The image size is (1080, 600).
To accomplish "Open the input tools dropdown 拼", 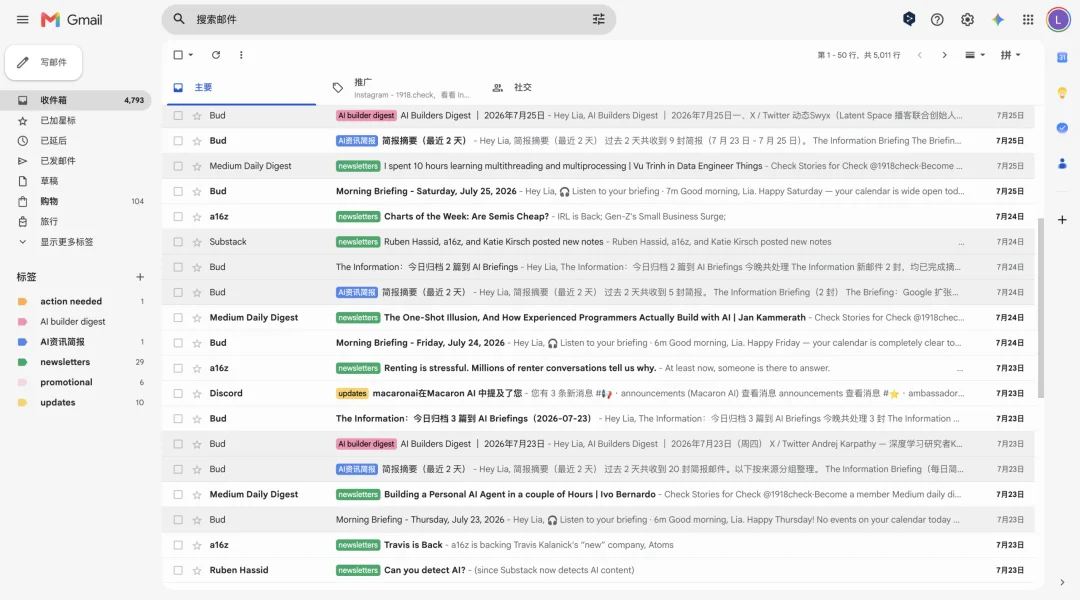I will [1010, 55].
